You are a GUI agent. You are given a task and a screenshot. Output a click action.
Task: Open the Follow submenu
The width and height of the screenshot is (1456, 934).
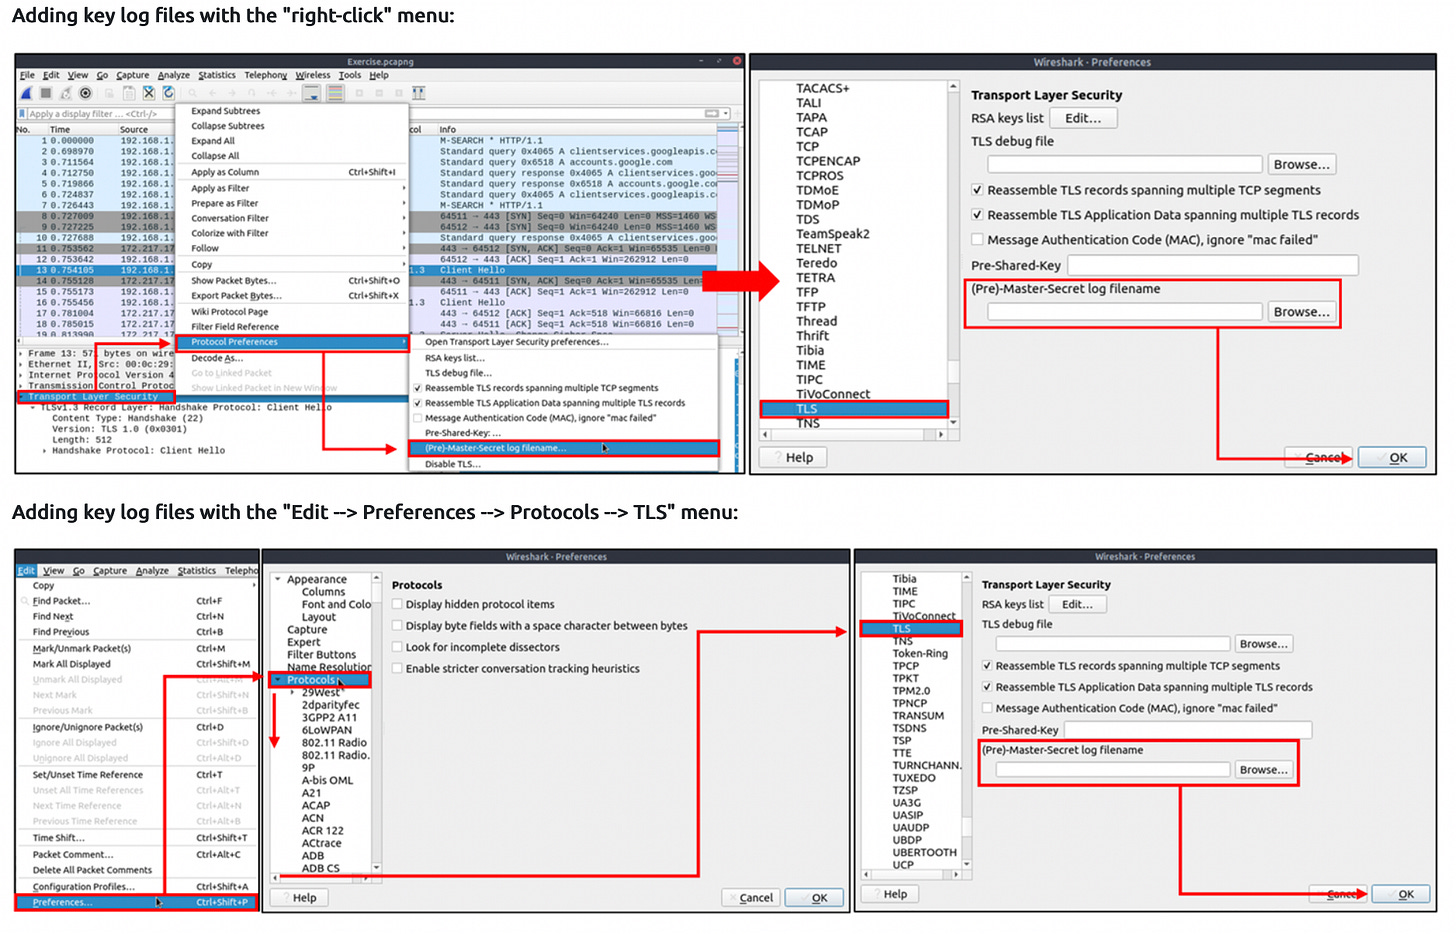point(292,248)
